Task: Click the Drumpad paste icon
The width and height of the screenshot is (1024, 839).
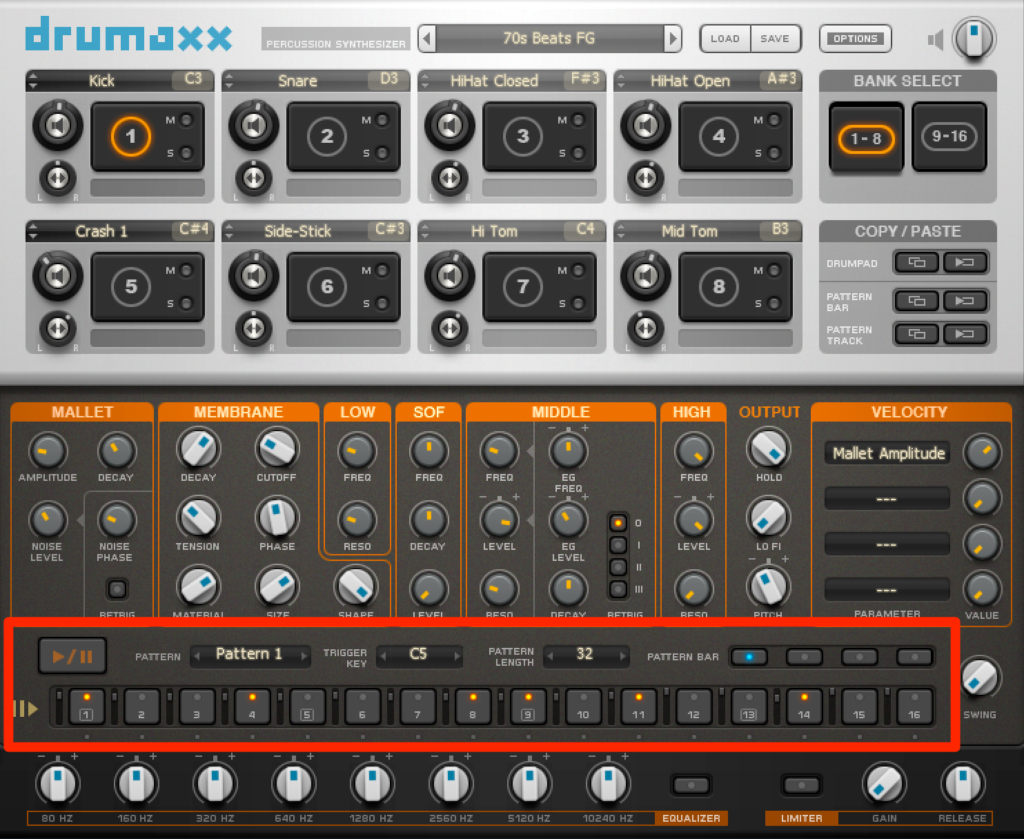Action: pos(965,262)
